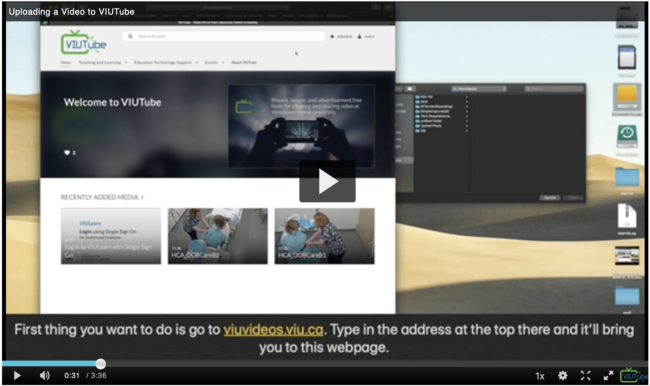650x386 pixels.
Task: Open the VIULearn Single Sign On thumbnail
Action: 111,236
